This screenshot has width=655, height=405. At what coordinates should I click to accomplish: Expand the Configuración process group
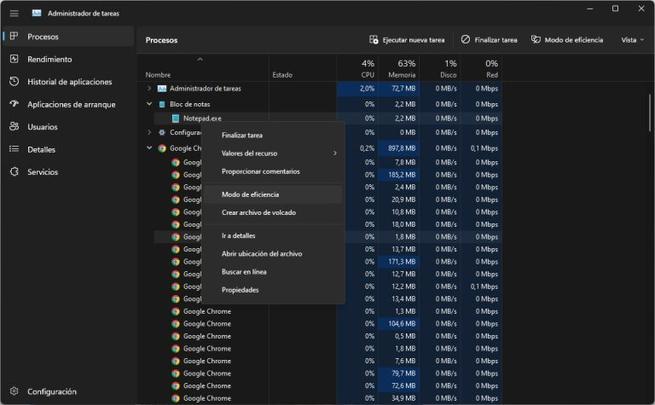(x=149, y=132)
